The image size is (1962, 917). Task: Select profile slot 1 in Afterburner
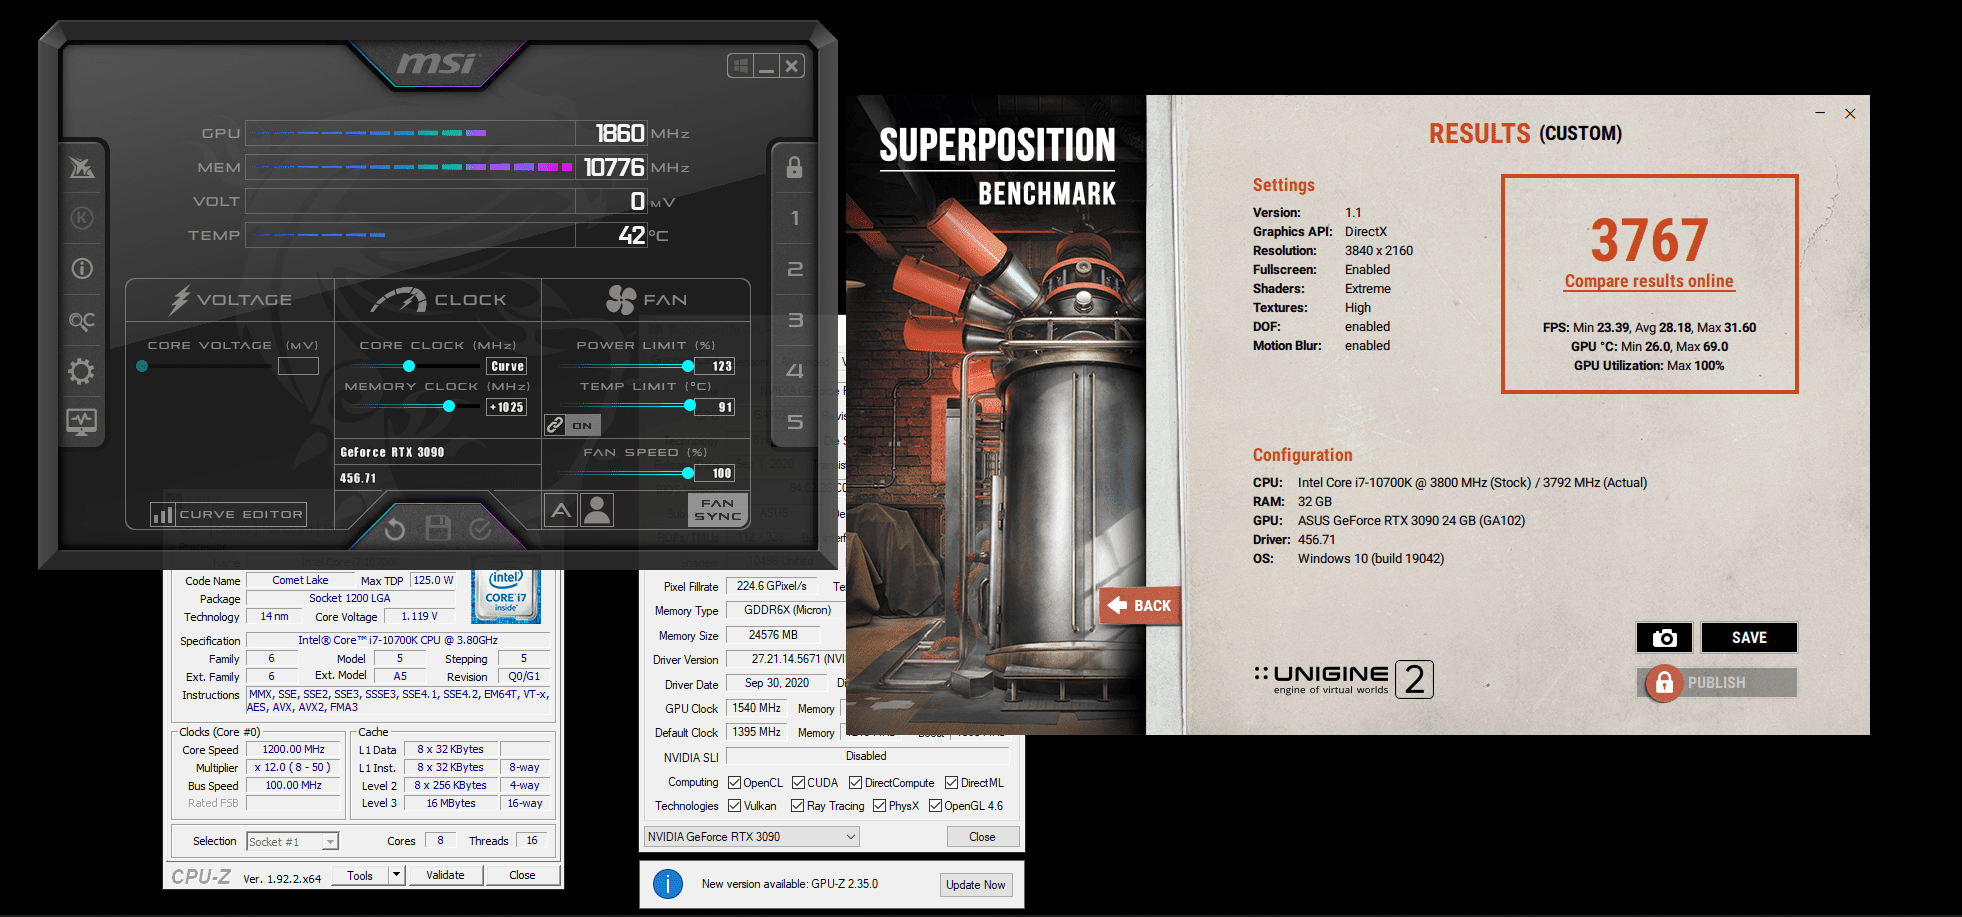pyautogui.click(x=795, y=218)
